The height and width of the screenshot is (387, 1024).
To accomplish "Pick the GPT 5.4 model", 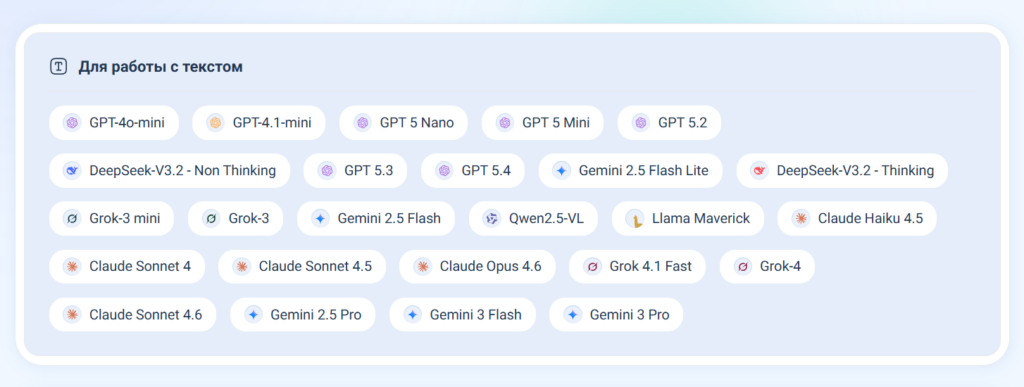I will [x=473, y=171].
